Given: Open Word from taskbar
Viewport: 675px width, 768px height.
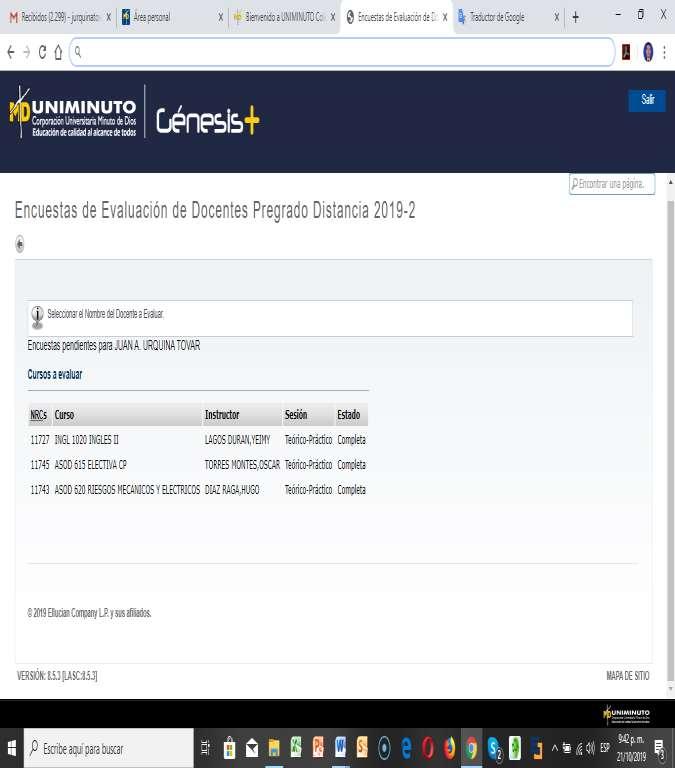Looking at the screenshot, I should [x=340, y=748].
